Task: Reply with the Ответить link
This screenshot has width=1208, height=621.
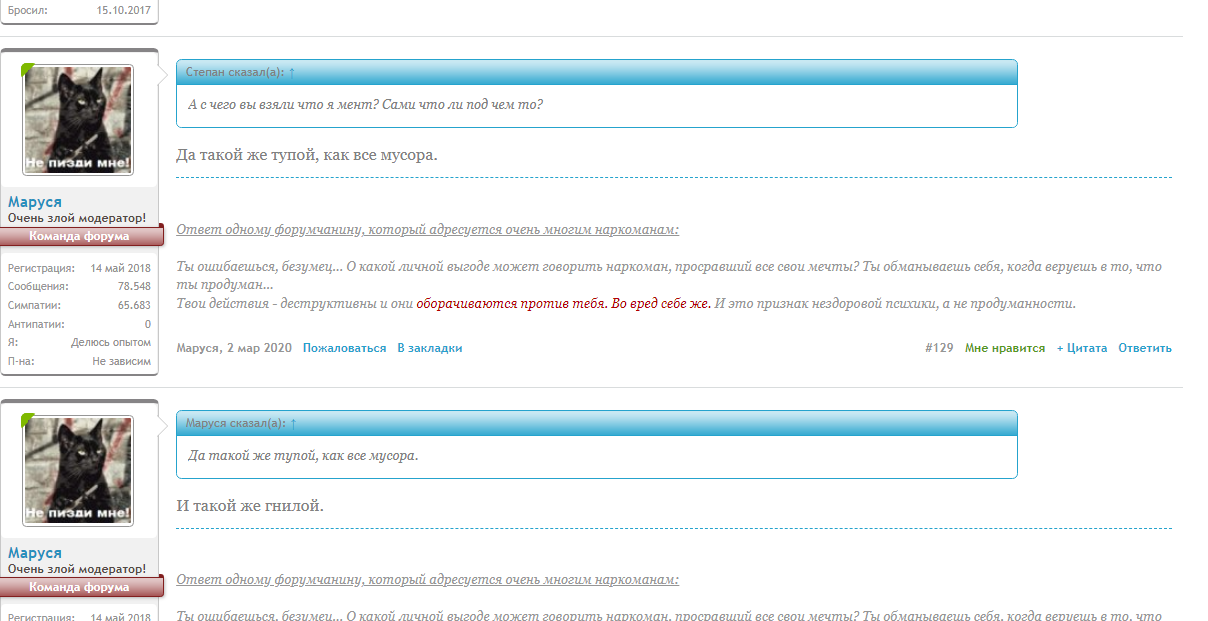Action: coord(1148,347)
